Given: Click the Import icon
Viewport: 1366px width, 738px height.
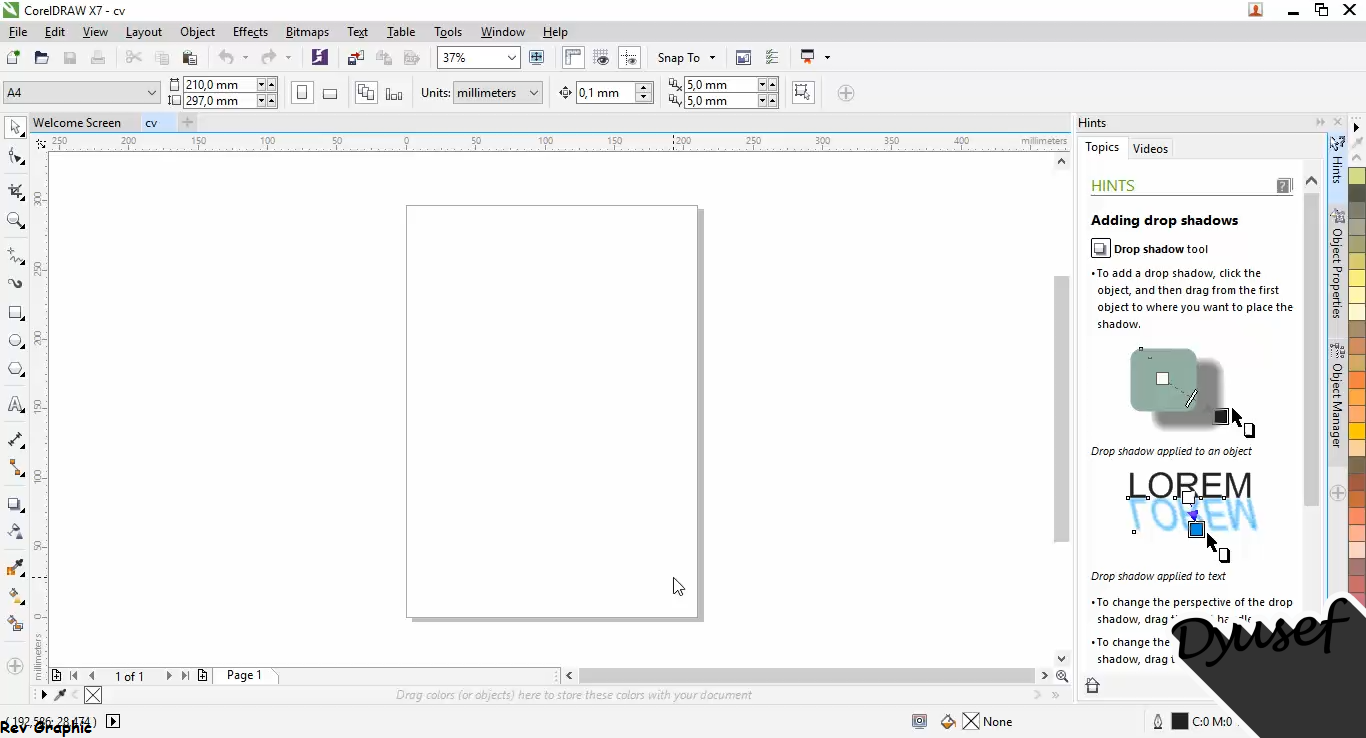Looking at the screenshot, I should [x=356, y=58].
